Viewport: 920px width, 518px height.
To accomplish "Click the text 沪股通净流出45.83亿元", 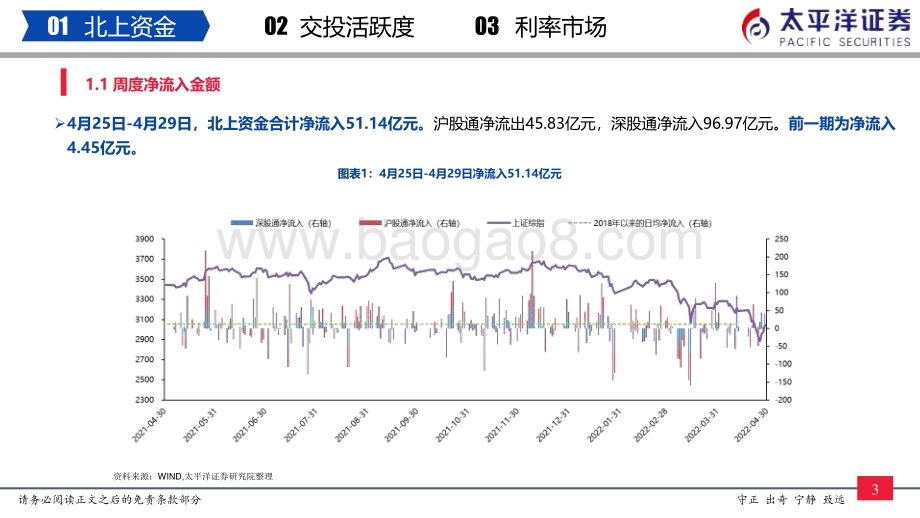I will (514, 124).
